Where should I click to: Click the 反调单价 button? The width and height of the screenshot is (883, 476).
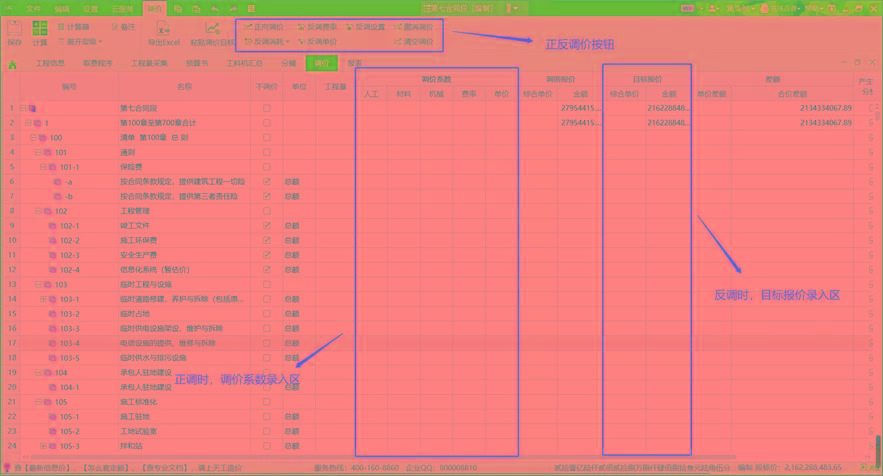pyautogui.click(x=317, y=41)
